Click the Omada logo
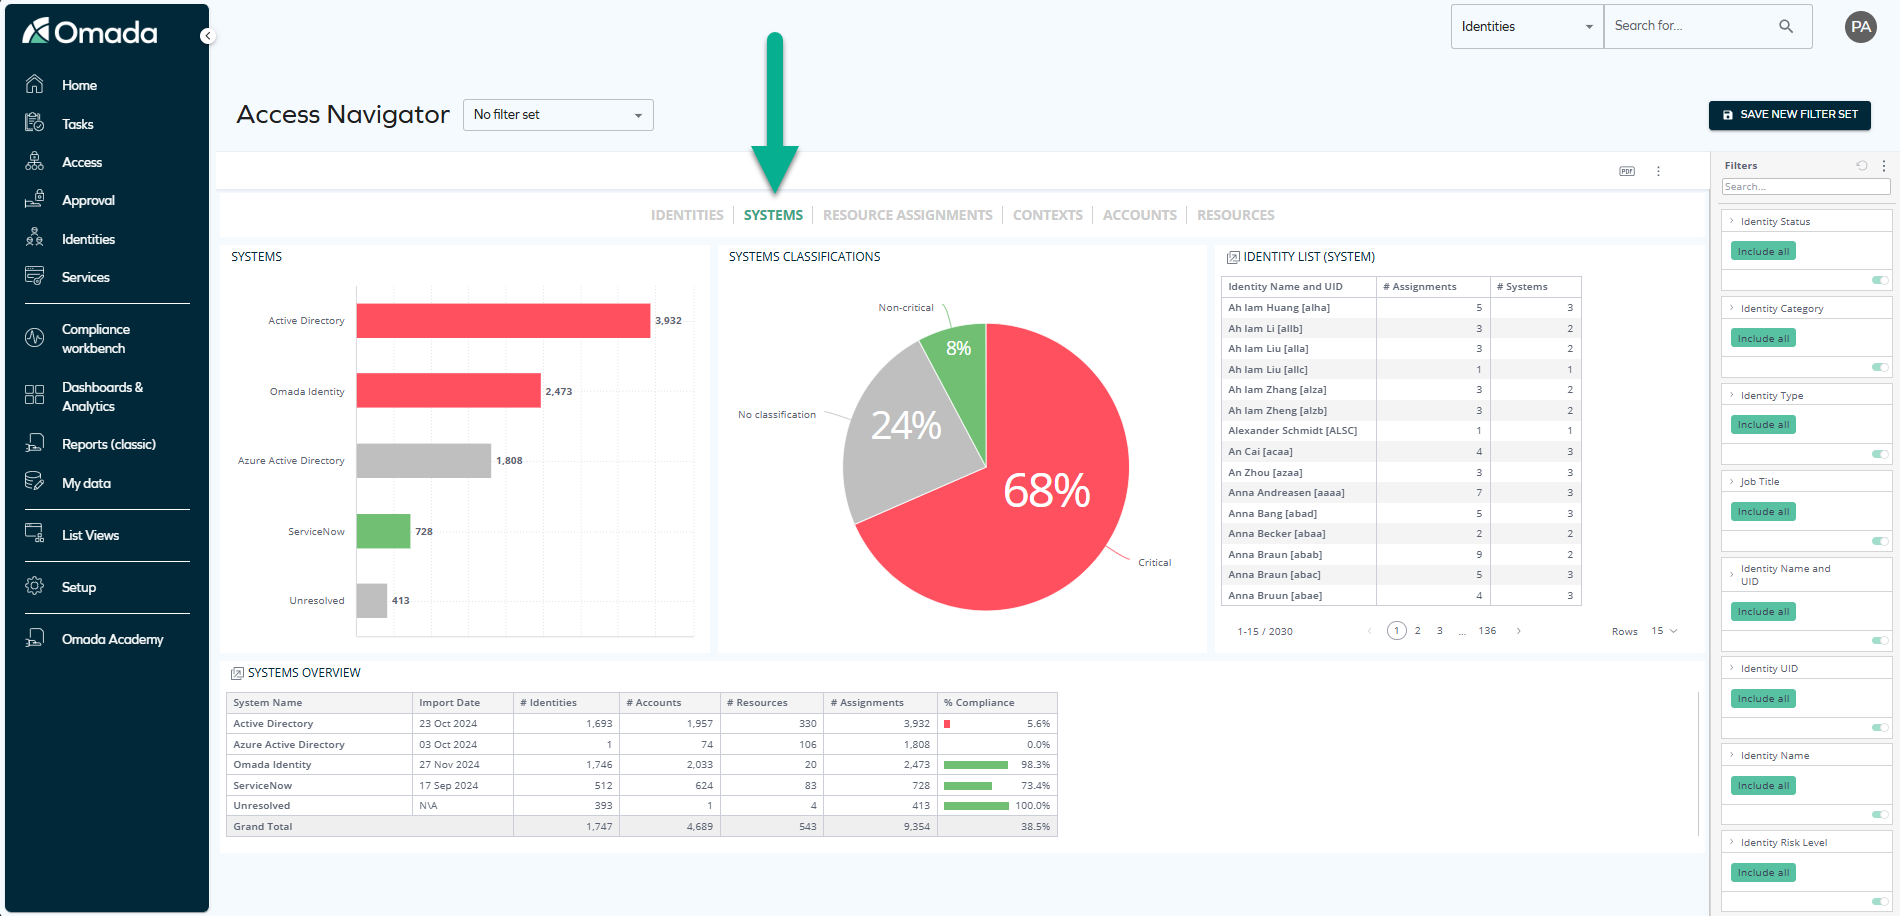 pyautogui.click(x=90, y=32)
